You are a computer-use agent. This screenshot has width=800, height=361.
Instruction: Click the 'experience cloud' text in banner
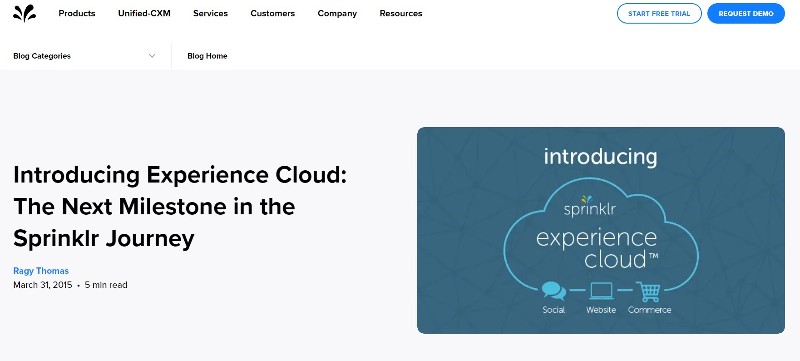click(598, 249)
